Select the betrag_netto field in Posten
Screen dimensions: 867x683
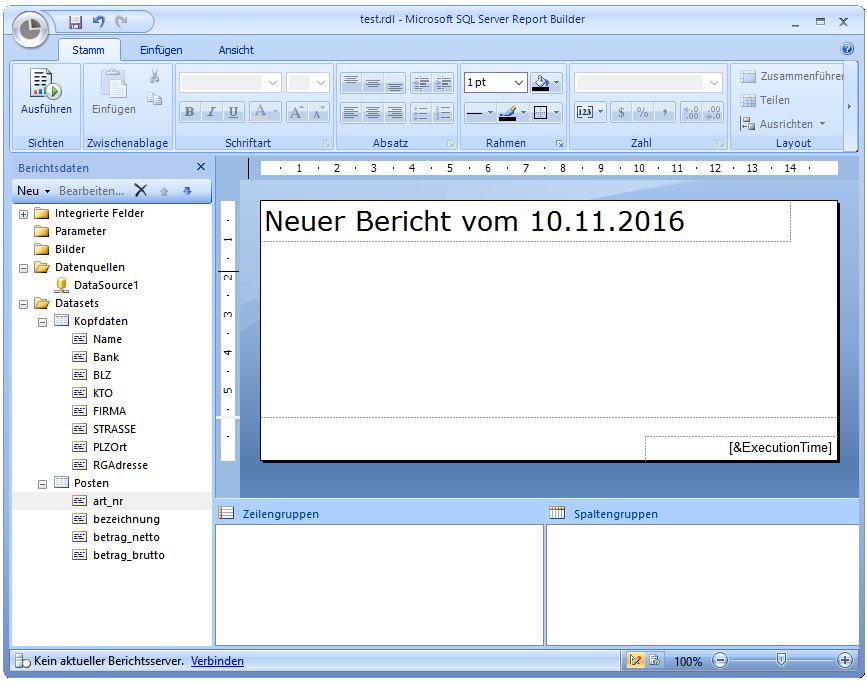pos(125,537)
